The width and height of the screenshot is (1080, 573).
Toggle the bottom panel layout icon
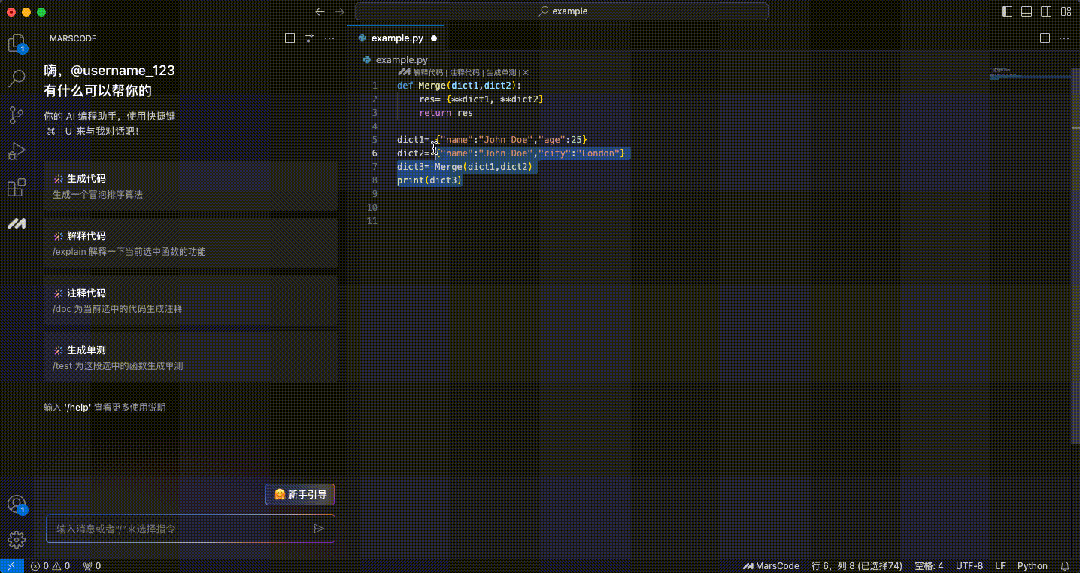click(x=1026, y=11)
